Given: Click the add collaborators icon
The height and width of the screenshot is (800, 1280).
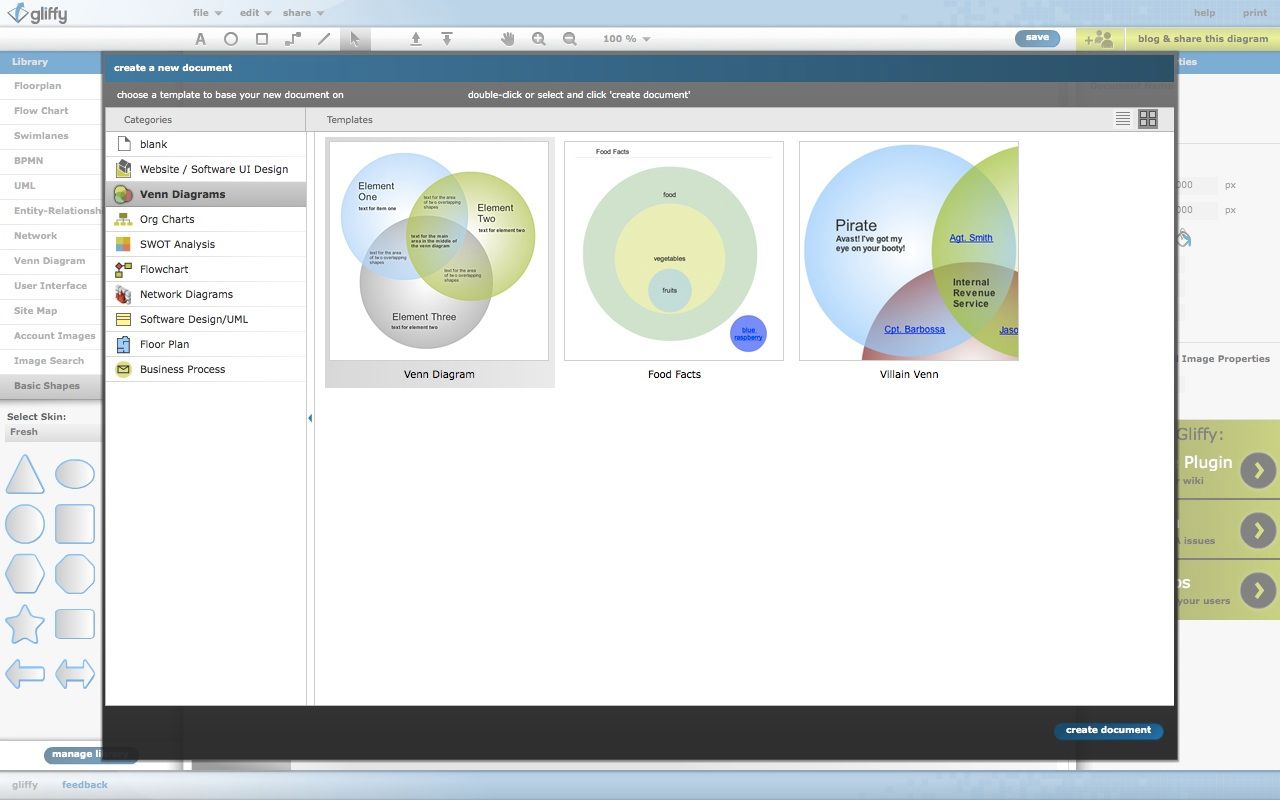Looking at the screenshot, I should pos(1098,39).
